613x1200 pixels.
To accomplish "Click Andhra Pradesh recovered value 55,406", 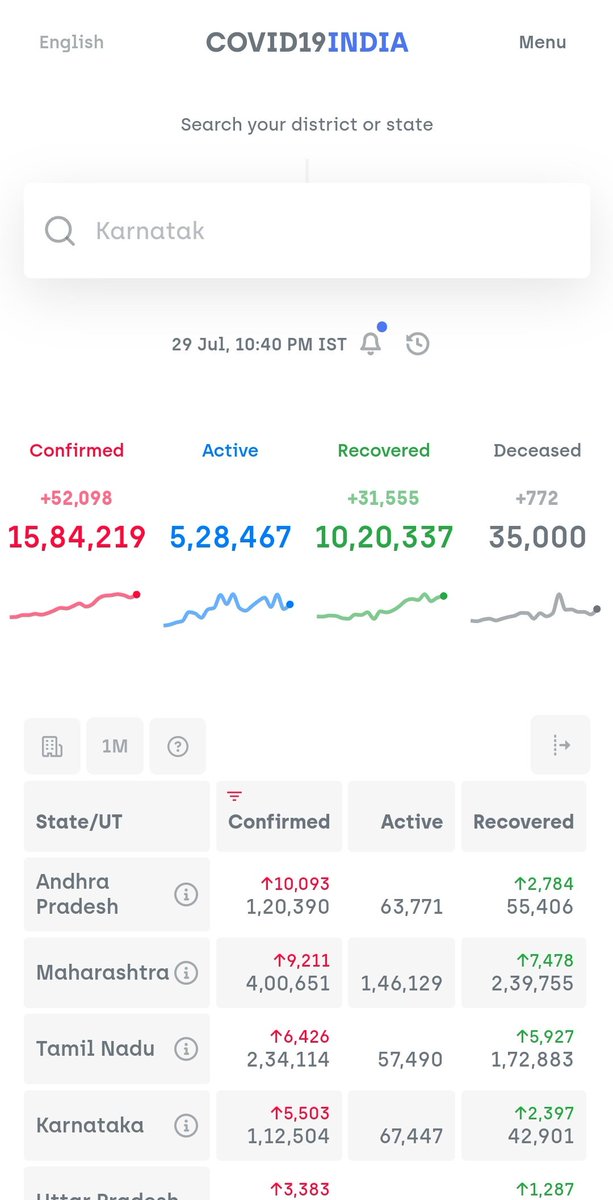I will click(x=541, y=907).
